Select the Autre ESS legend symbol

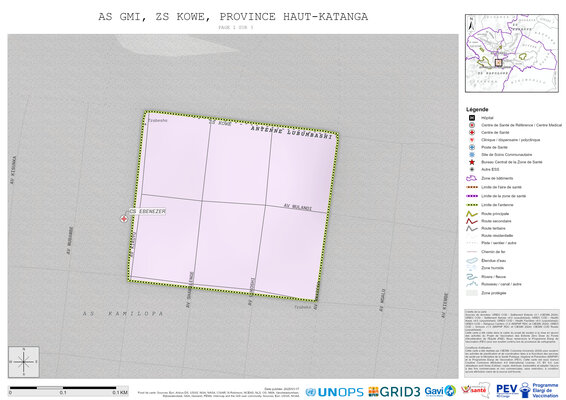(x=471, y=169)
